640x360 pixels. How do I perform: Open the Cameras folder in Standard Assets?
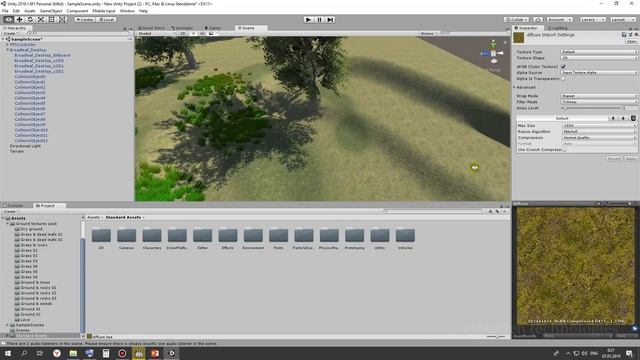click(x=127, y=239)
